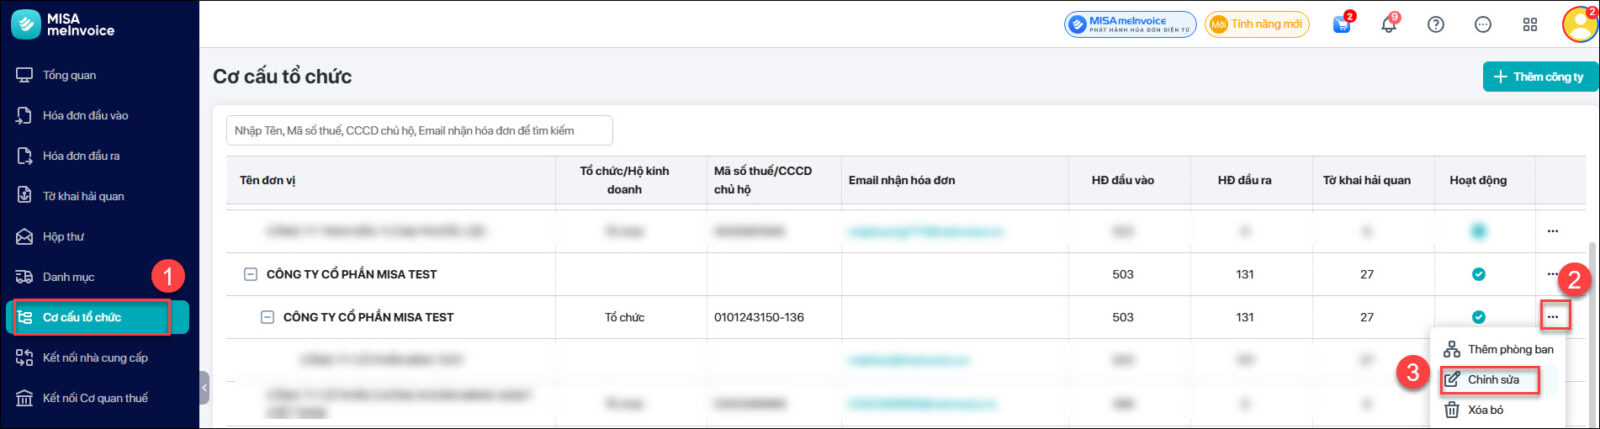Open Hộp thư in sidebar
This screenshot has height=429, width=1600.
(63, 237)
